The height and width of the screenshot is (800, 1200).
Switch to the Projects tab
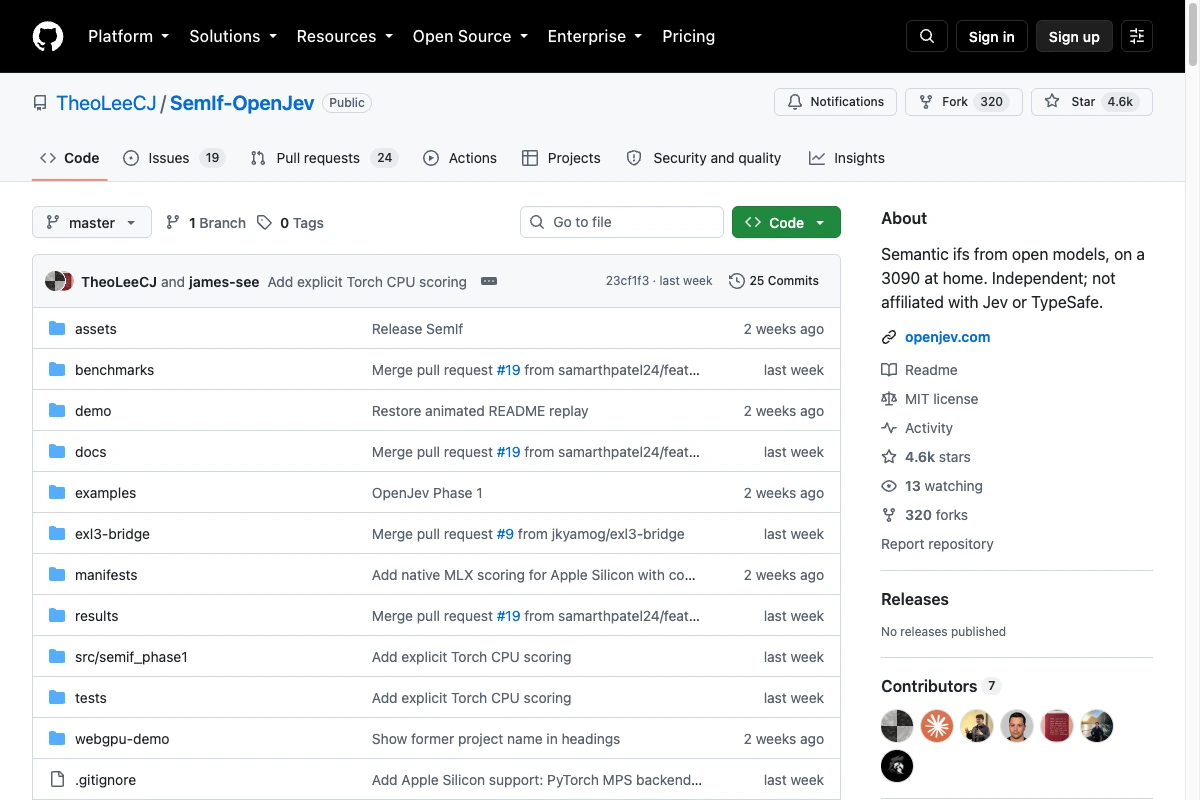561,158
